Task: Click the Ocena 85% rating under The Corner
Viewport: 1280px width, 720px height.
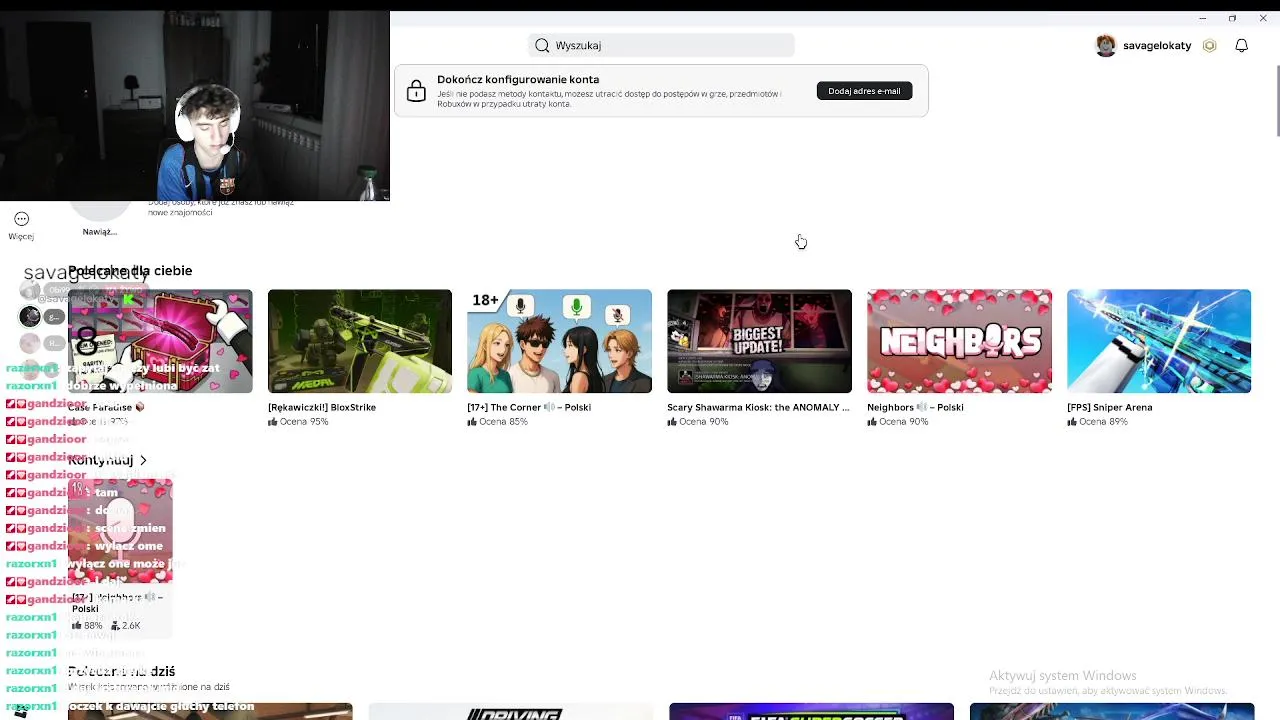Action: [497, 422]
